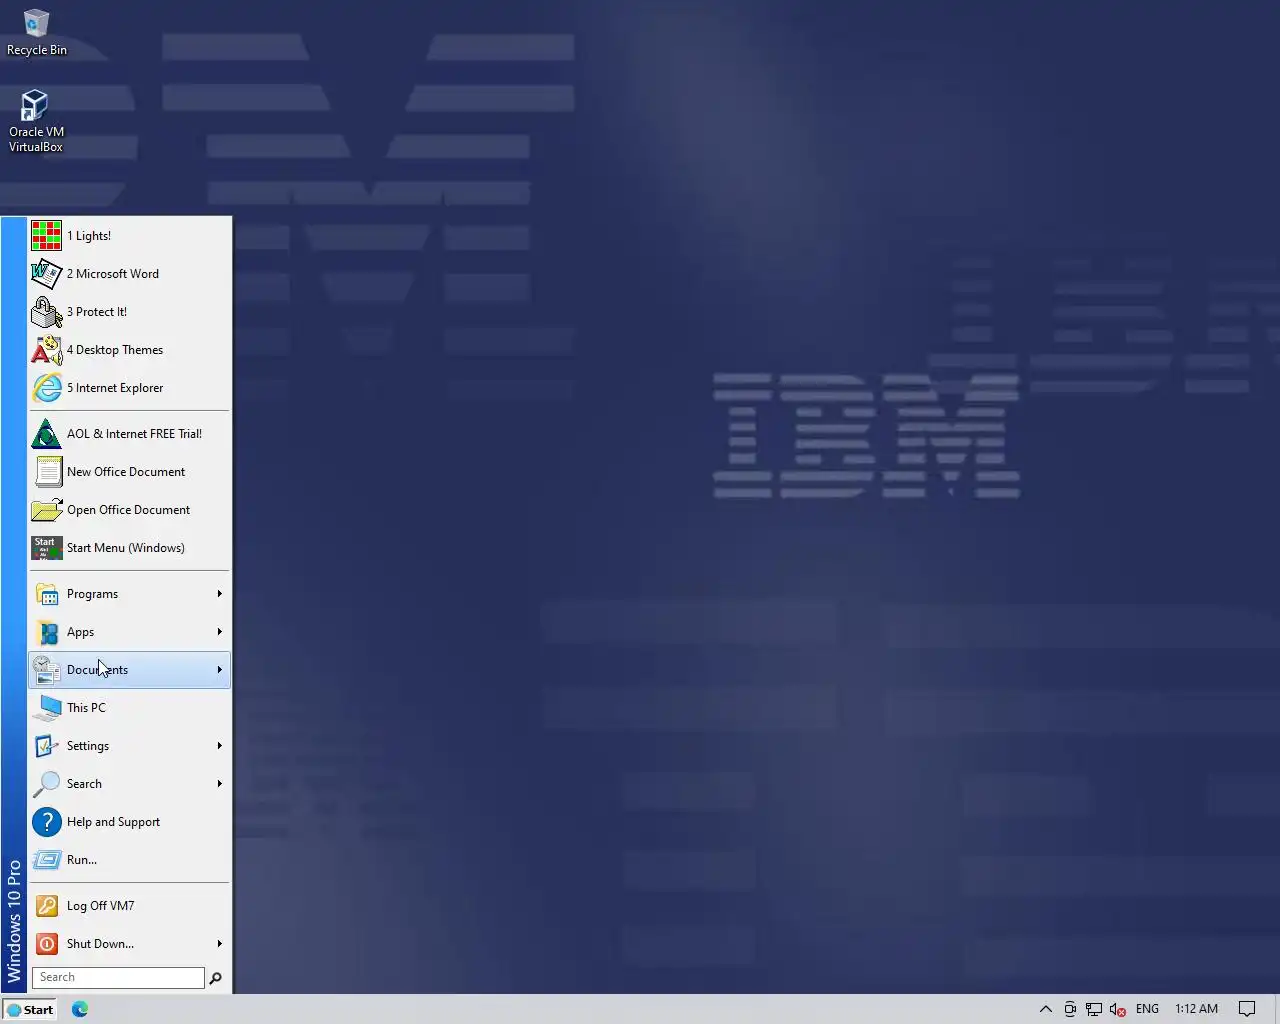Click the Log Off key icon
The width and height of the screenshot is (1280, 1024).
[46, 906]
